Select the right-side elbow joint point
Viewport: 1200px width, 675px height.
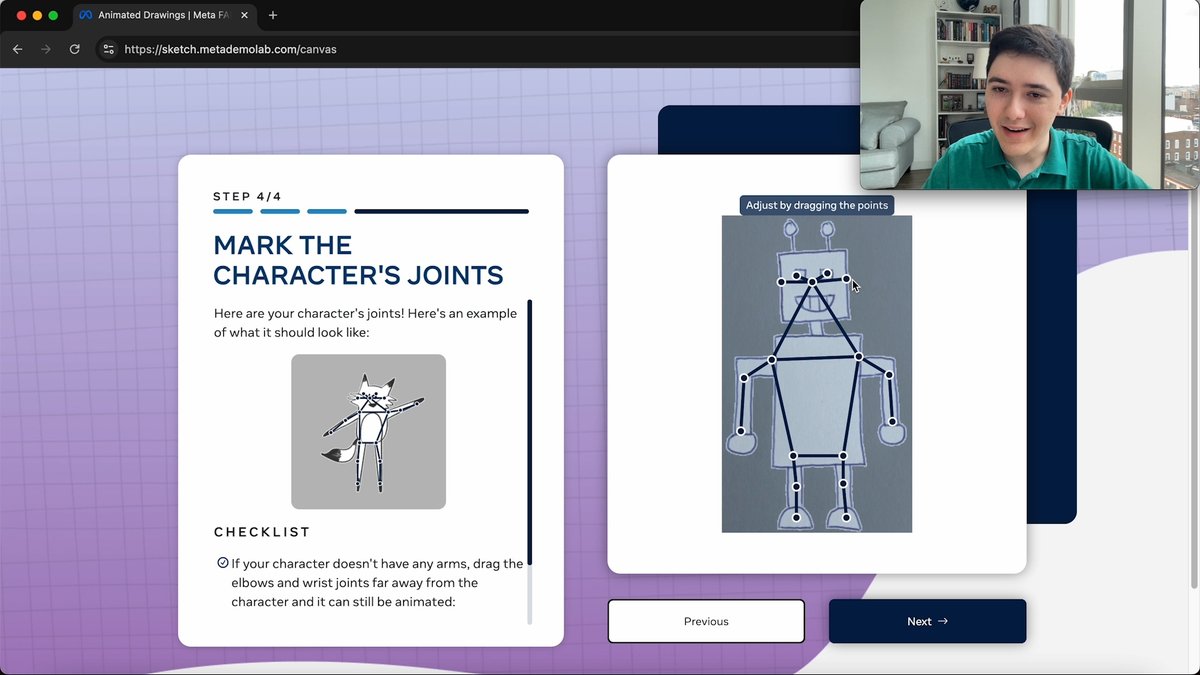tap(889, 375)
